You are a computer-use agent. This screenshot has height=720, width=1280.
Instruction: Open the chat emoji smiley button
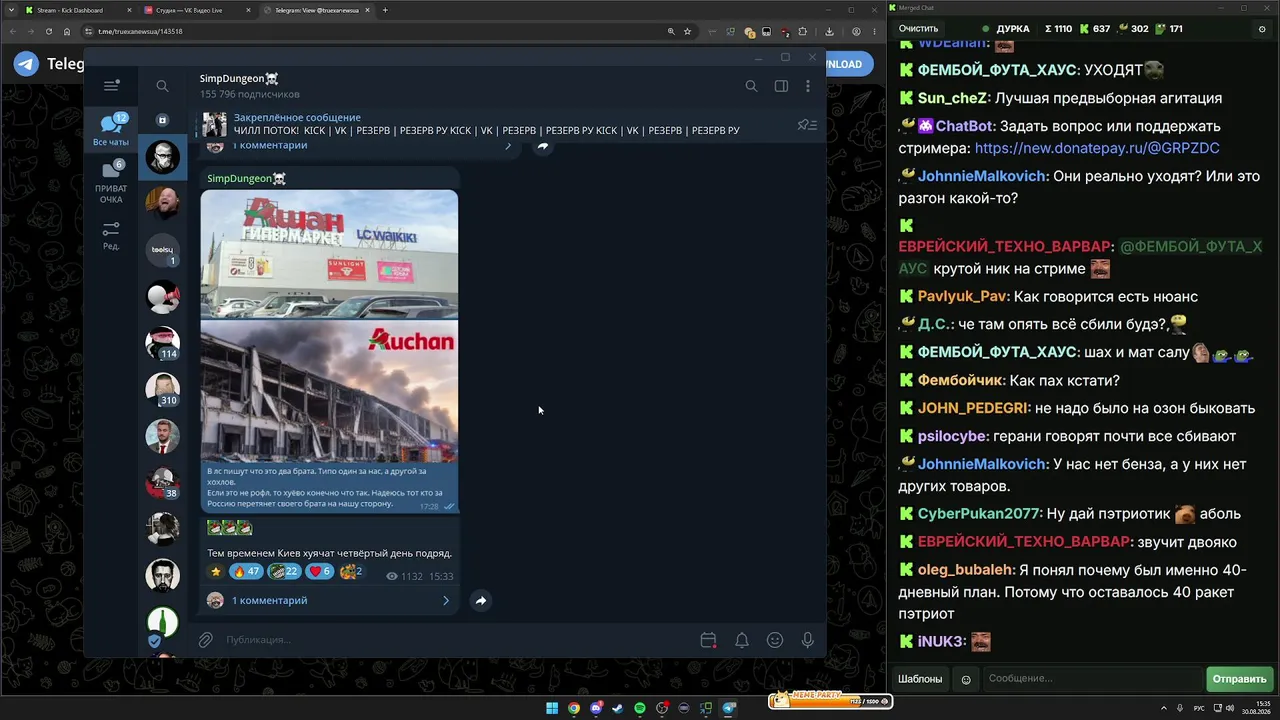point(966,679)
